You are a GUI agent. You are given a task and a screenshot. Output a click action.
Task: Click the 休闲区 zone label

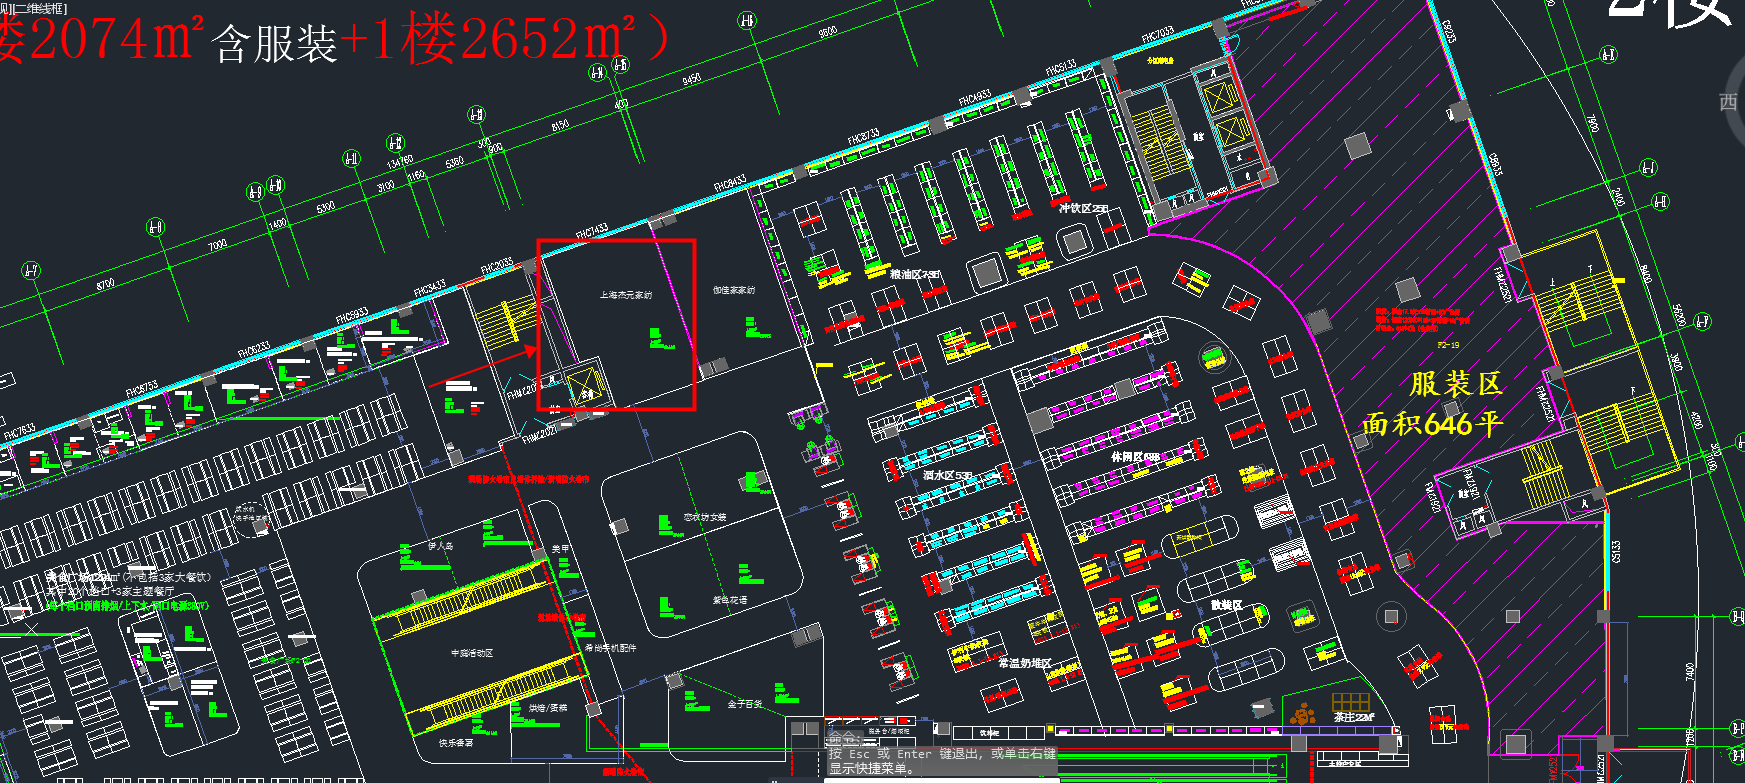[x=1135, y=457]
